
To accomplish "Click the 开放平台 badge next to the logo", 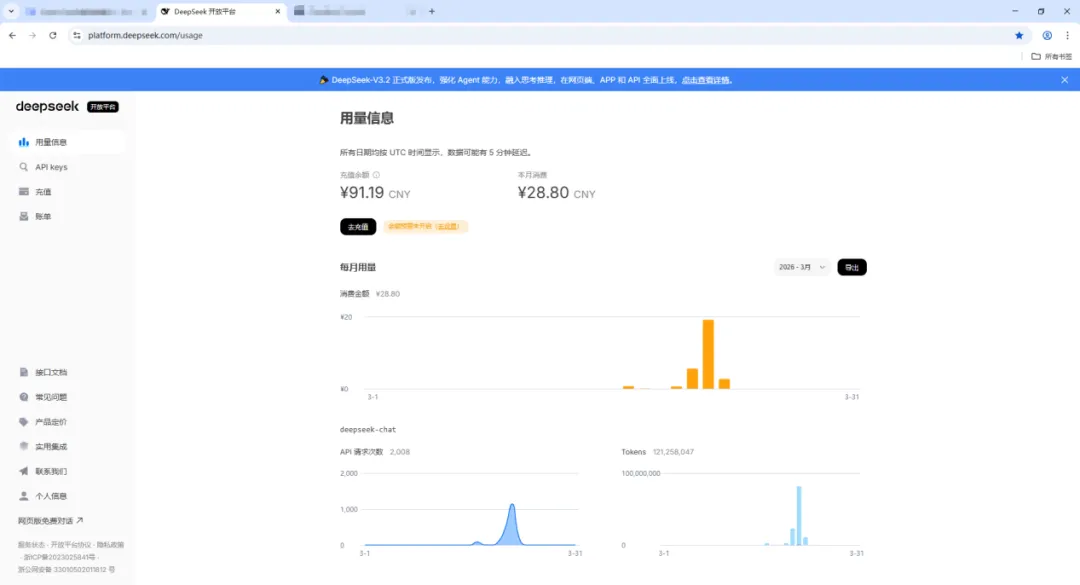I will pos(103,107).
